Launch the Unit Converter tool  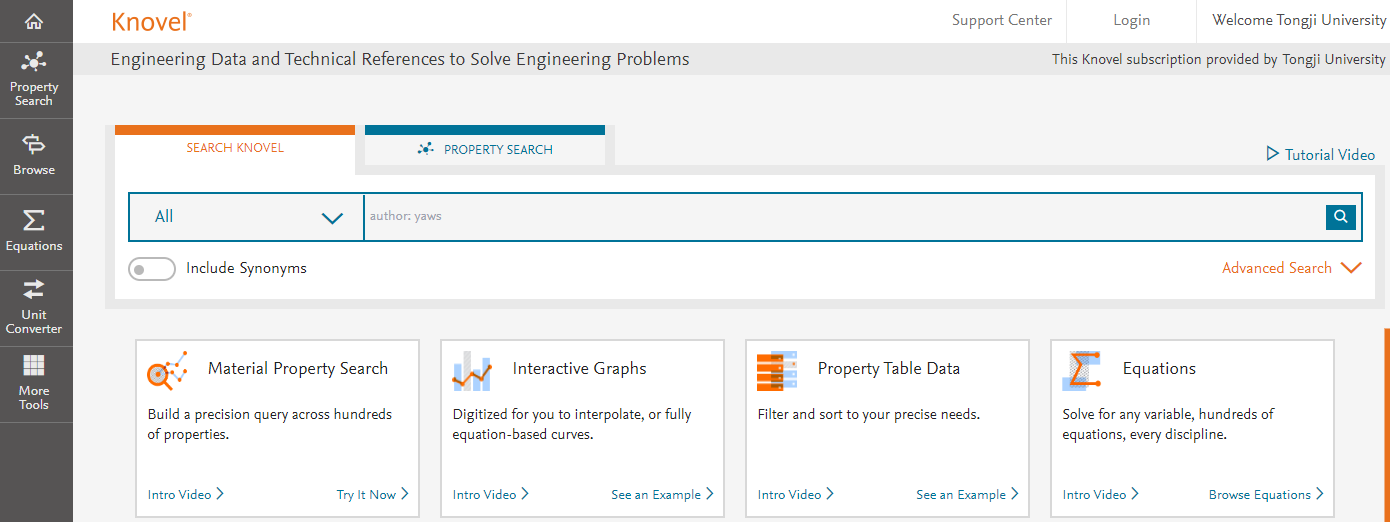[x=34, y=308]
